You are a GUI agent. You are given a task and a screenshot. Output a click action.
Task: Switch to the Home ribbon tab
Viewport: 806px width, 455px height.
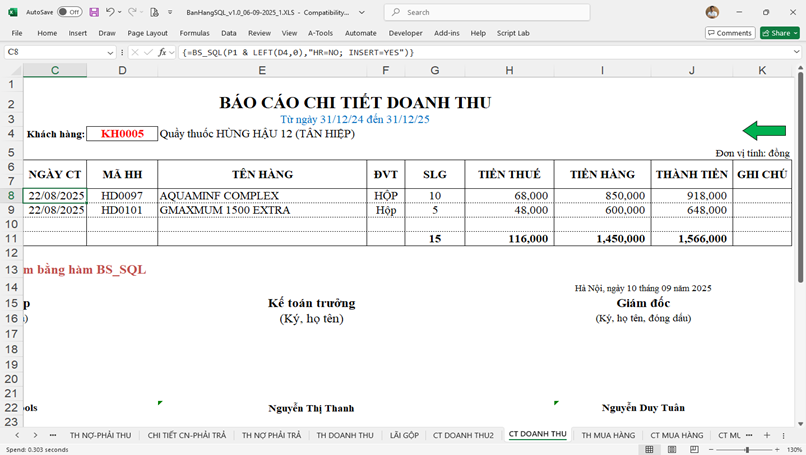(47, 33)
